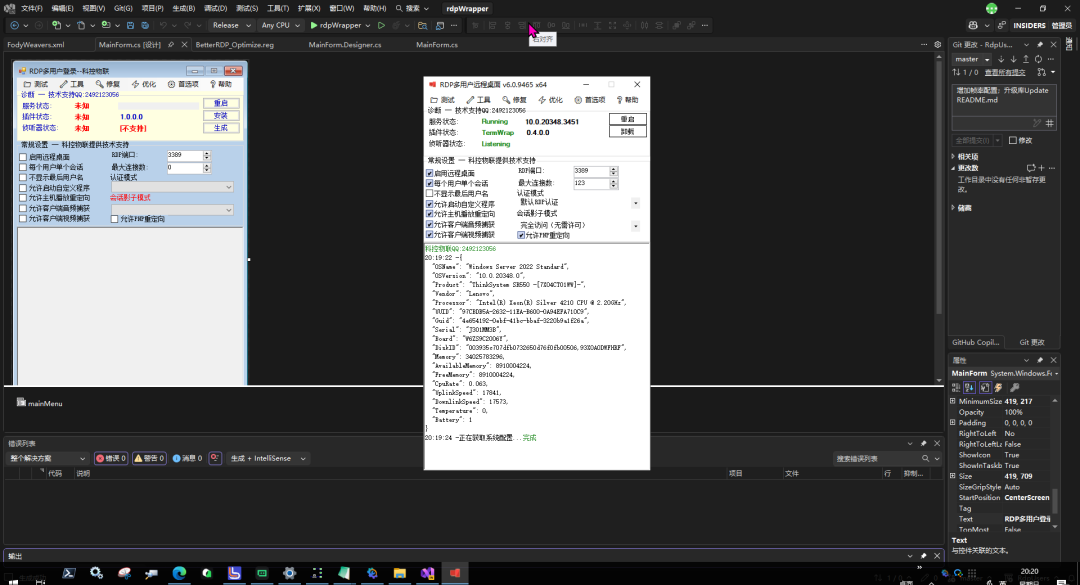Open 默认RDP认证 dropdown in running RDP window

click(635, 203)
